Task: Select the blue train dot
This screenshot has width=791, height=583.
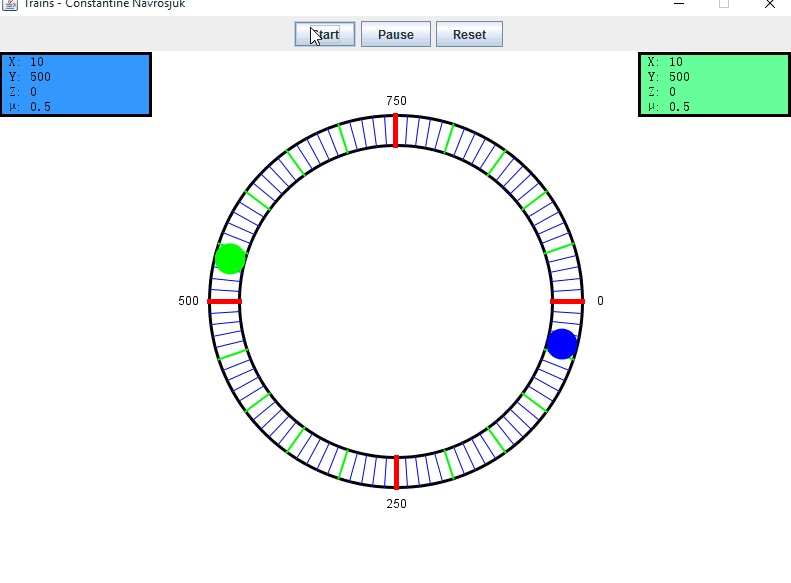Action: coord(562,344)
